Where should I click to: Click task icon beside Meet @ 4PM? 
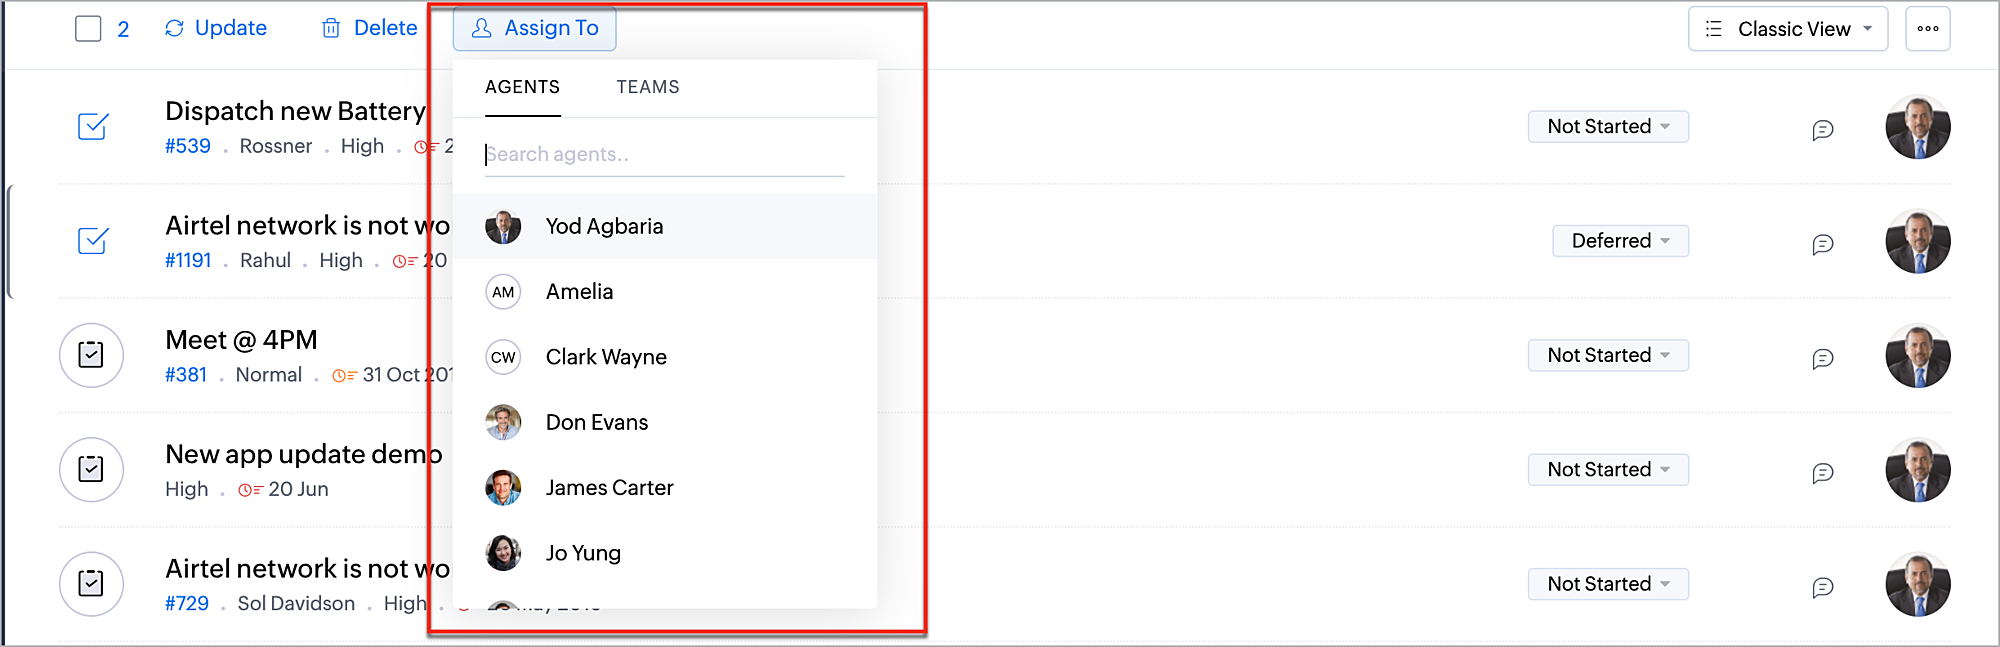point(91,355)
